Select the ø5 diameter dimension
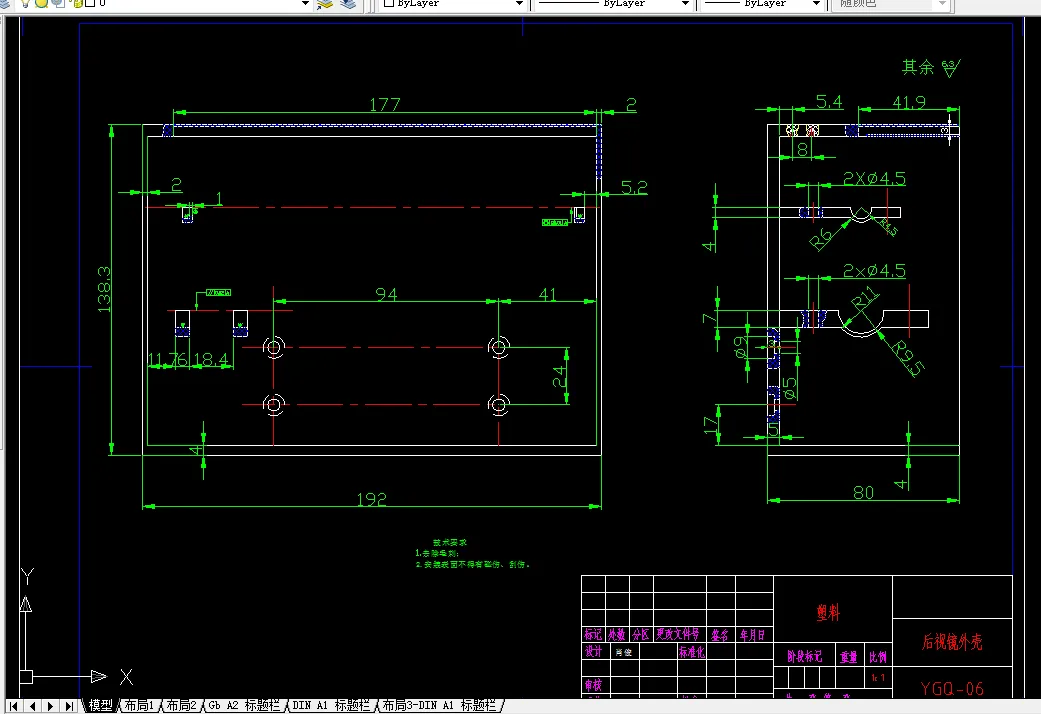Viewport: 1041px width, 714px height. [789, 388]
